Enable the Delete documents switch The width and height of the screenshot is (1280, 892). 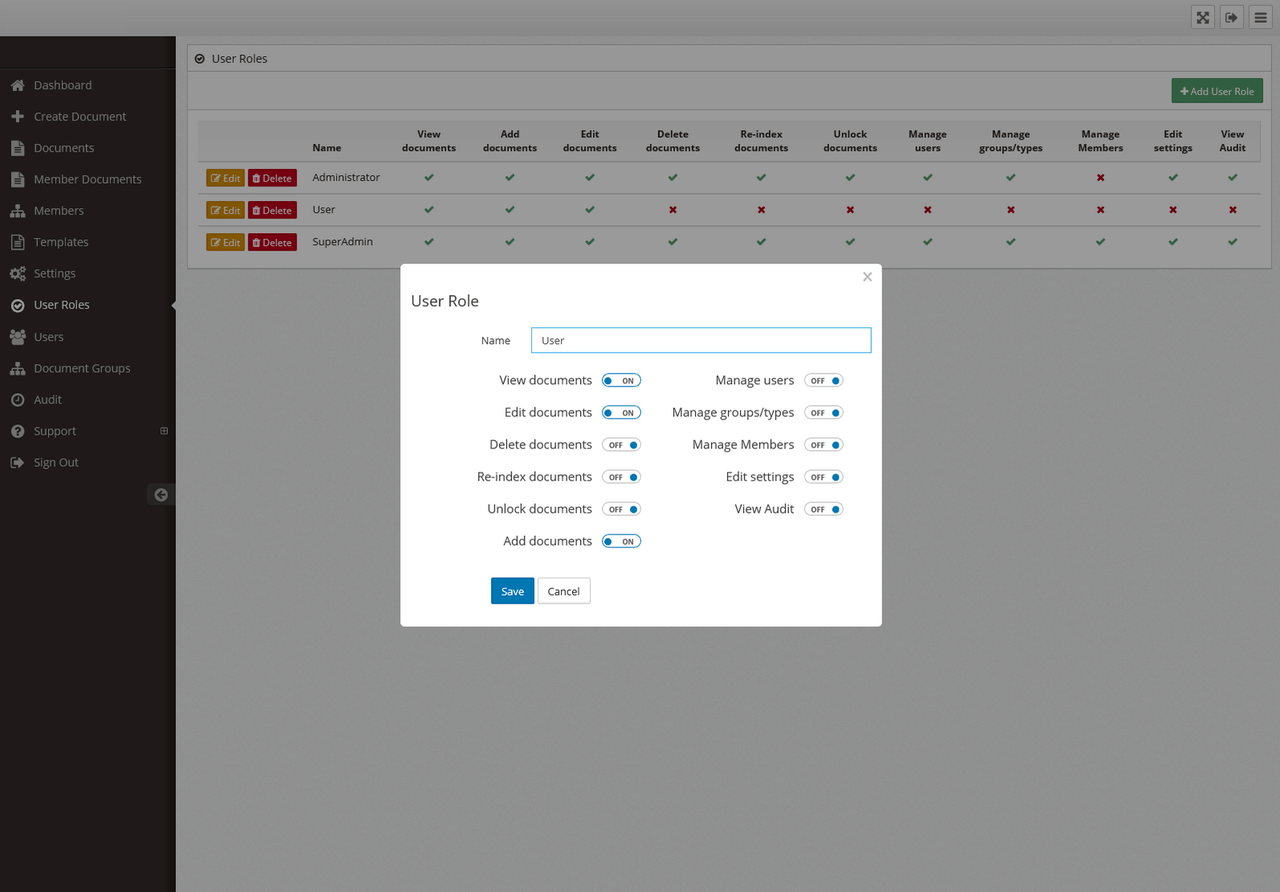coord(621,445)
